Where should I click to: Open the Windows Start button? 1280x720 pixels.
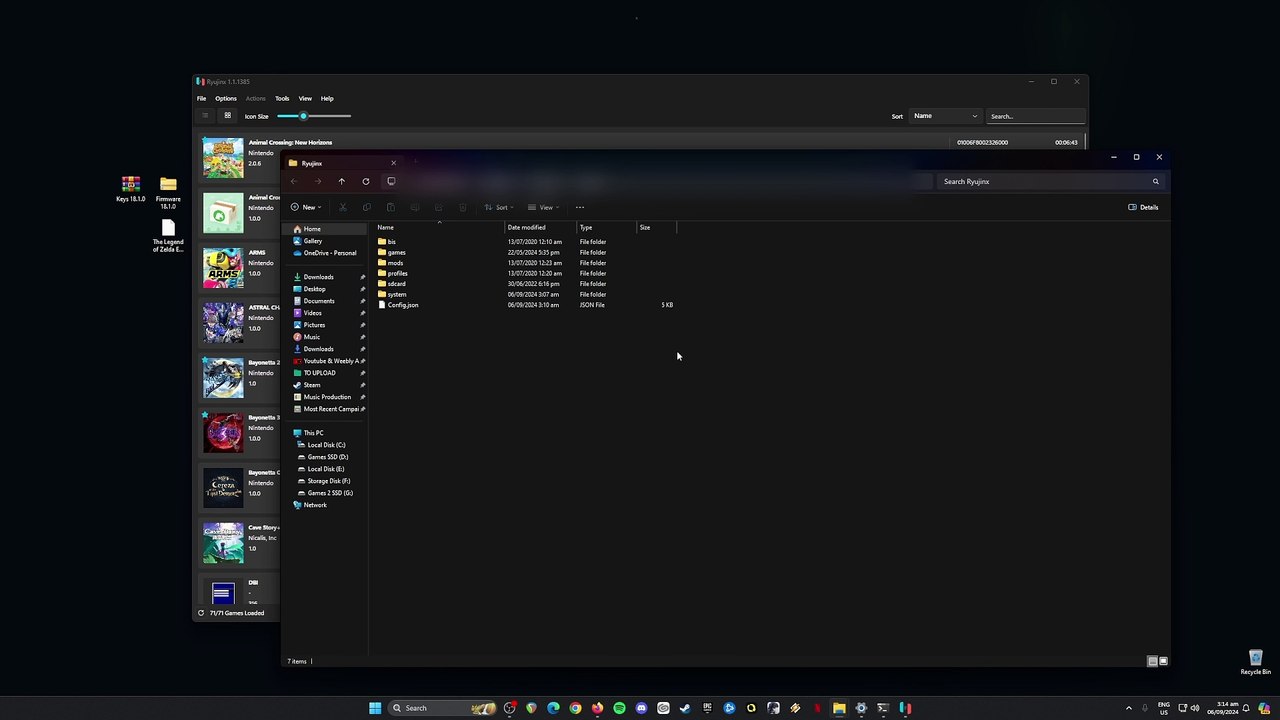(375, 708)
